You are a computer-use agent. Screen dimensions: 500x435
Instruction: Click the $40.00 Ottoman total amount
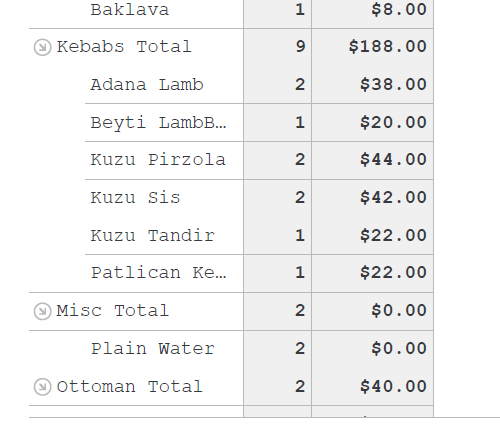tap(393, 386)
